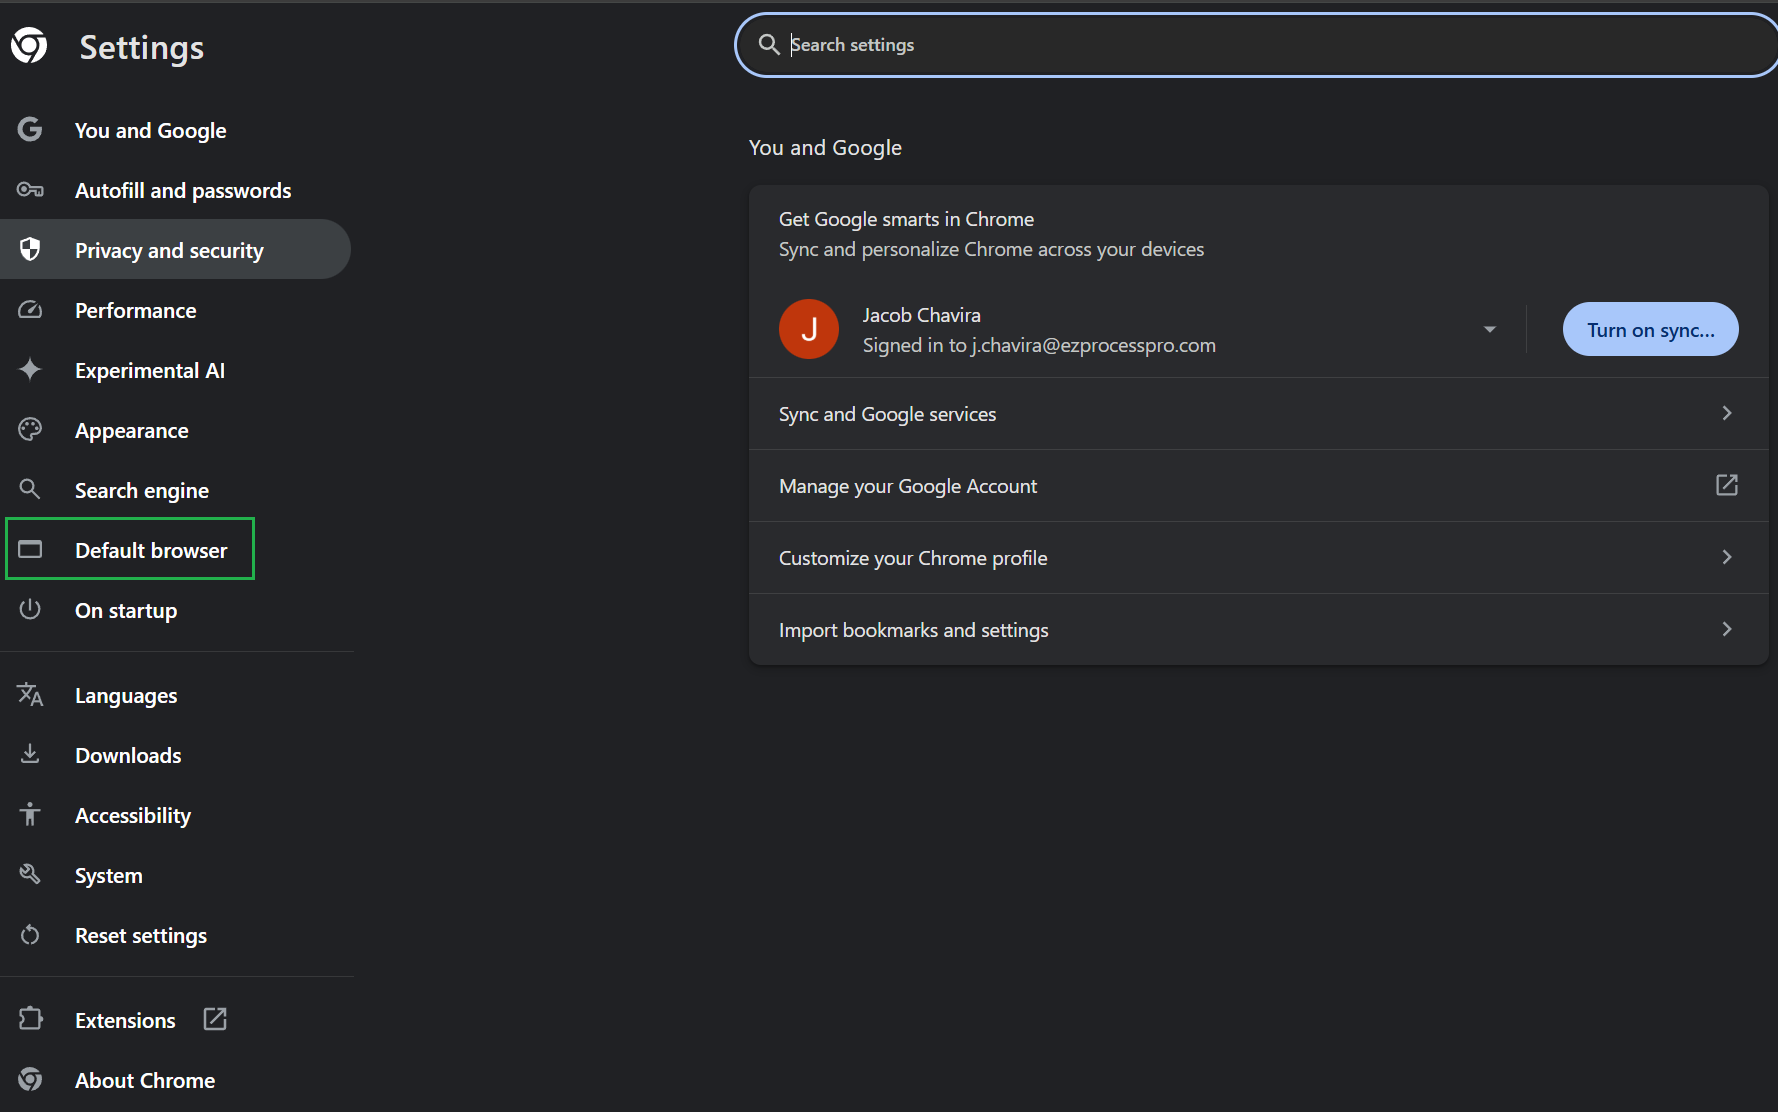Screen dimensions: 1778x1112
Task: Click the sparkle Experimental AI icon
Action: point(30,369)
